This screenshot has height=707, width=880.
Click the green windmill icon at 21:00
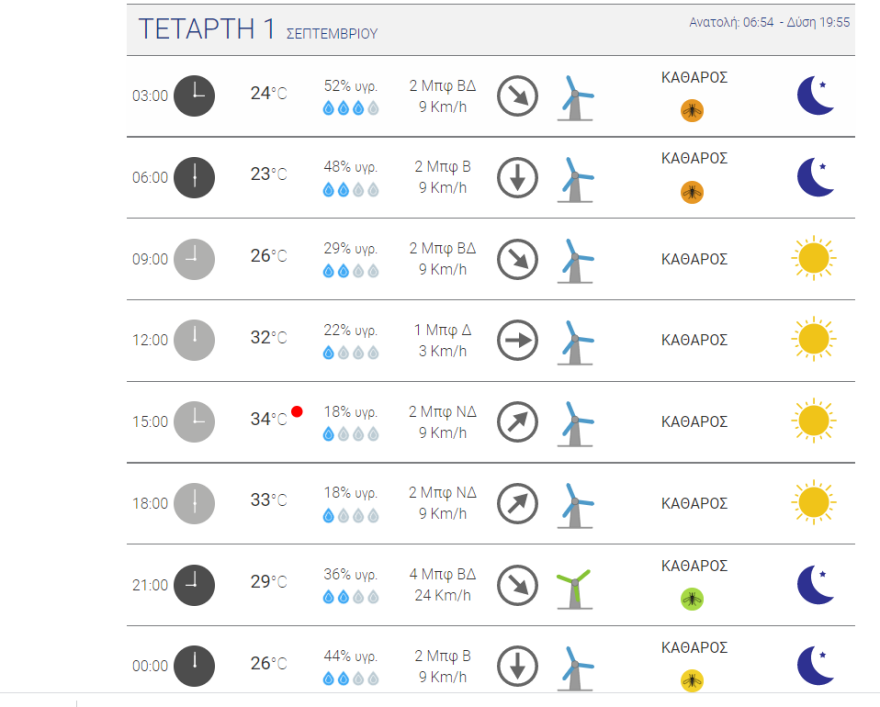(x=574, y=586)
